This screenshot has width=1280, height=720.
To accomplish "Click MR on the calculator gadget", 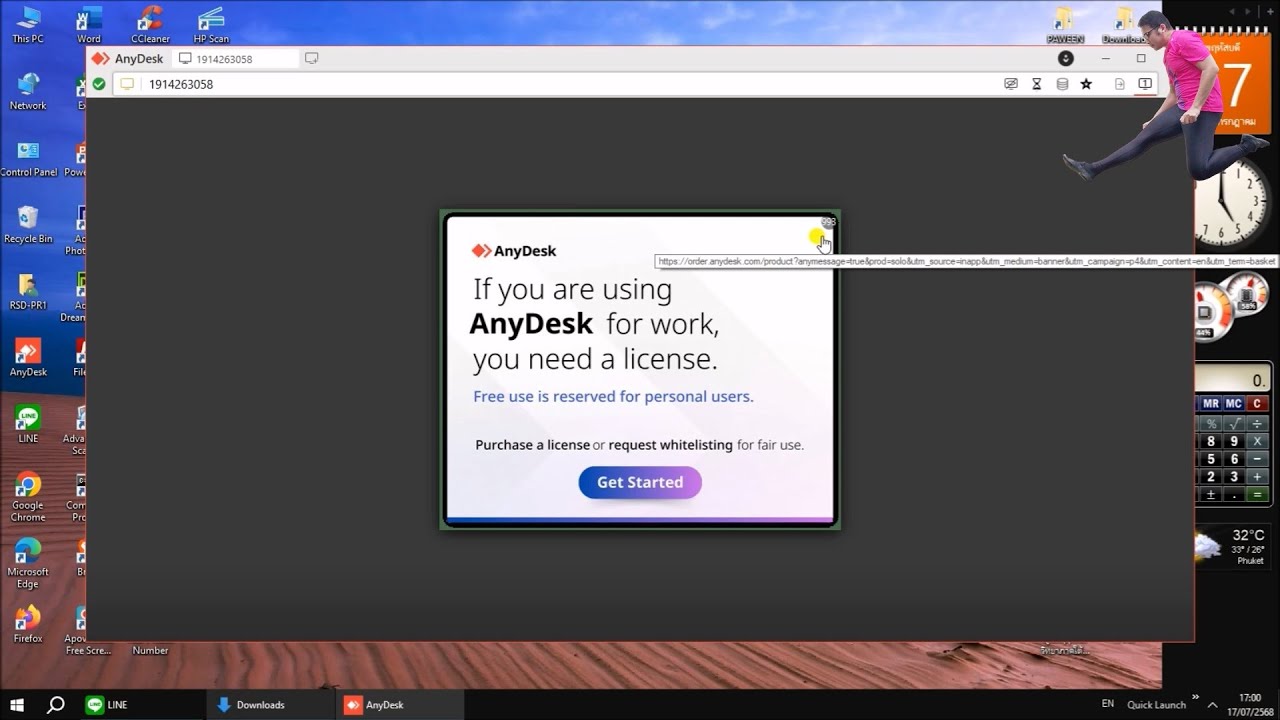I will [x=1211, y=404].
